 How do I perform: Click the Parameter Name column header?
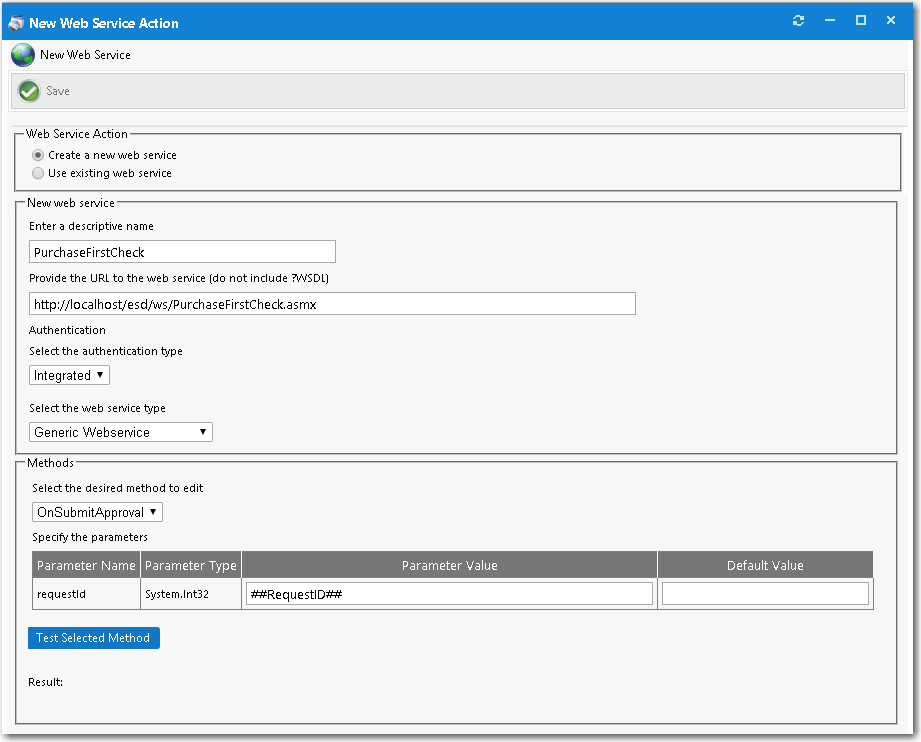(x=86, y=565)
